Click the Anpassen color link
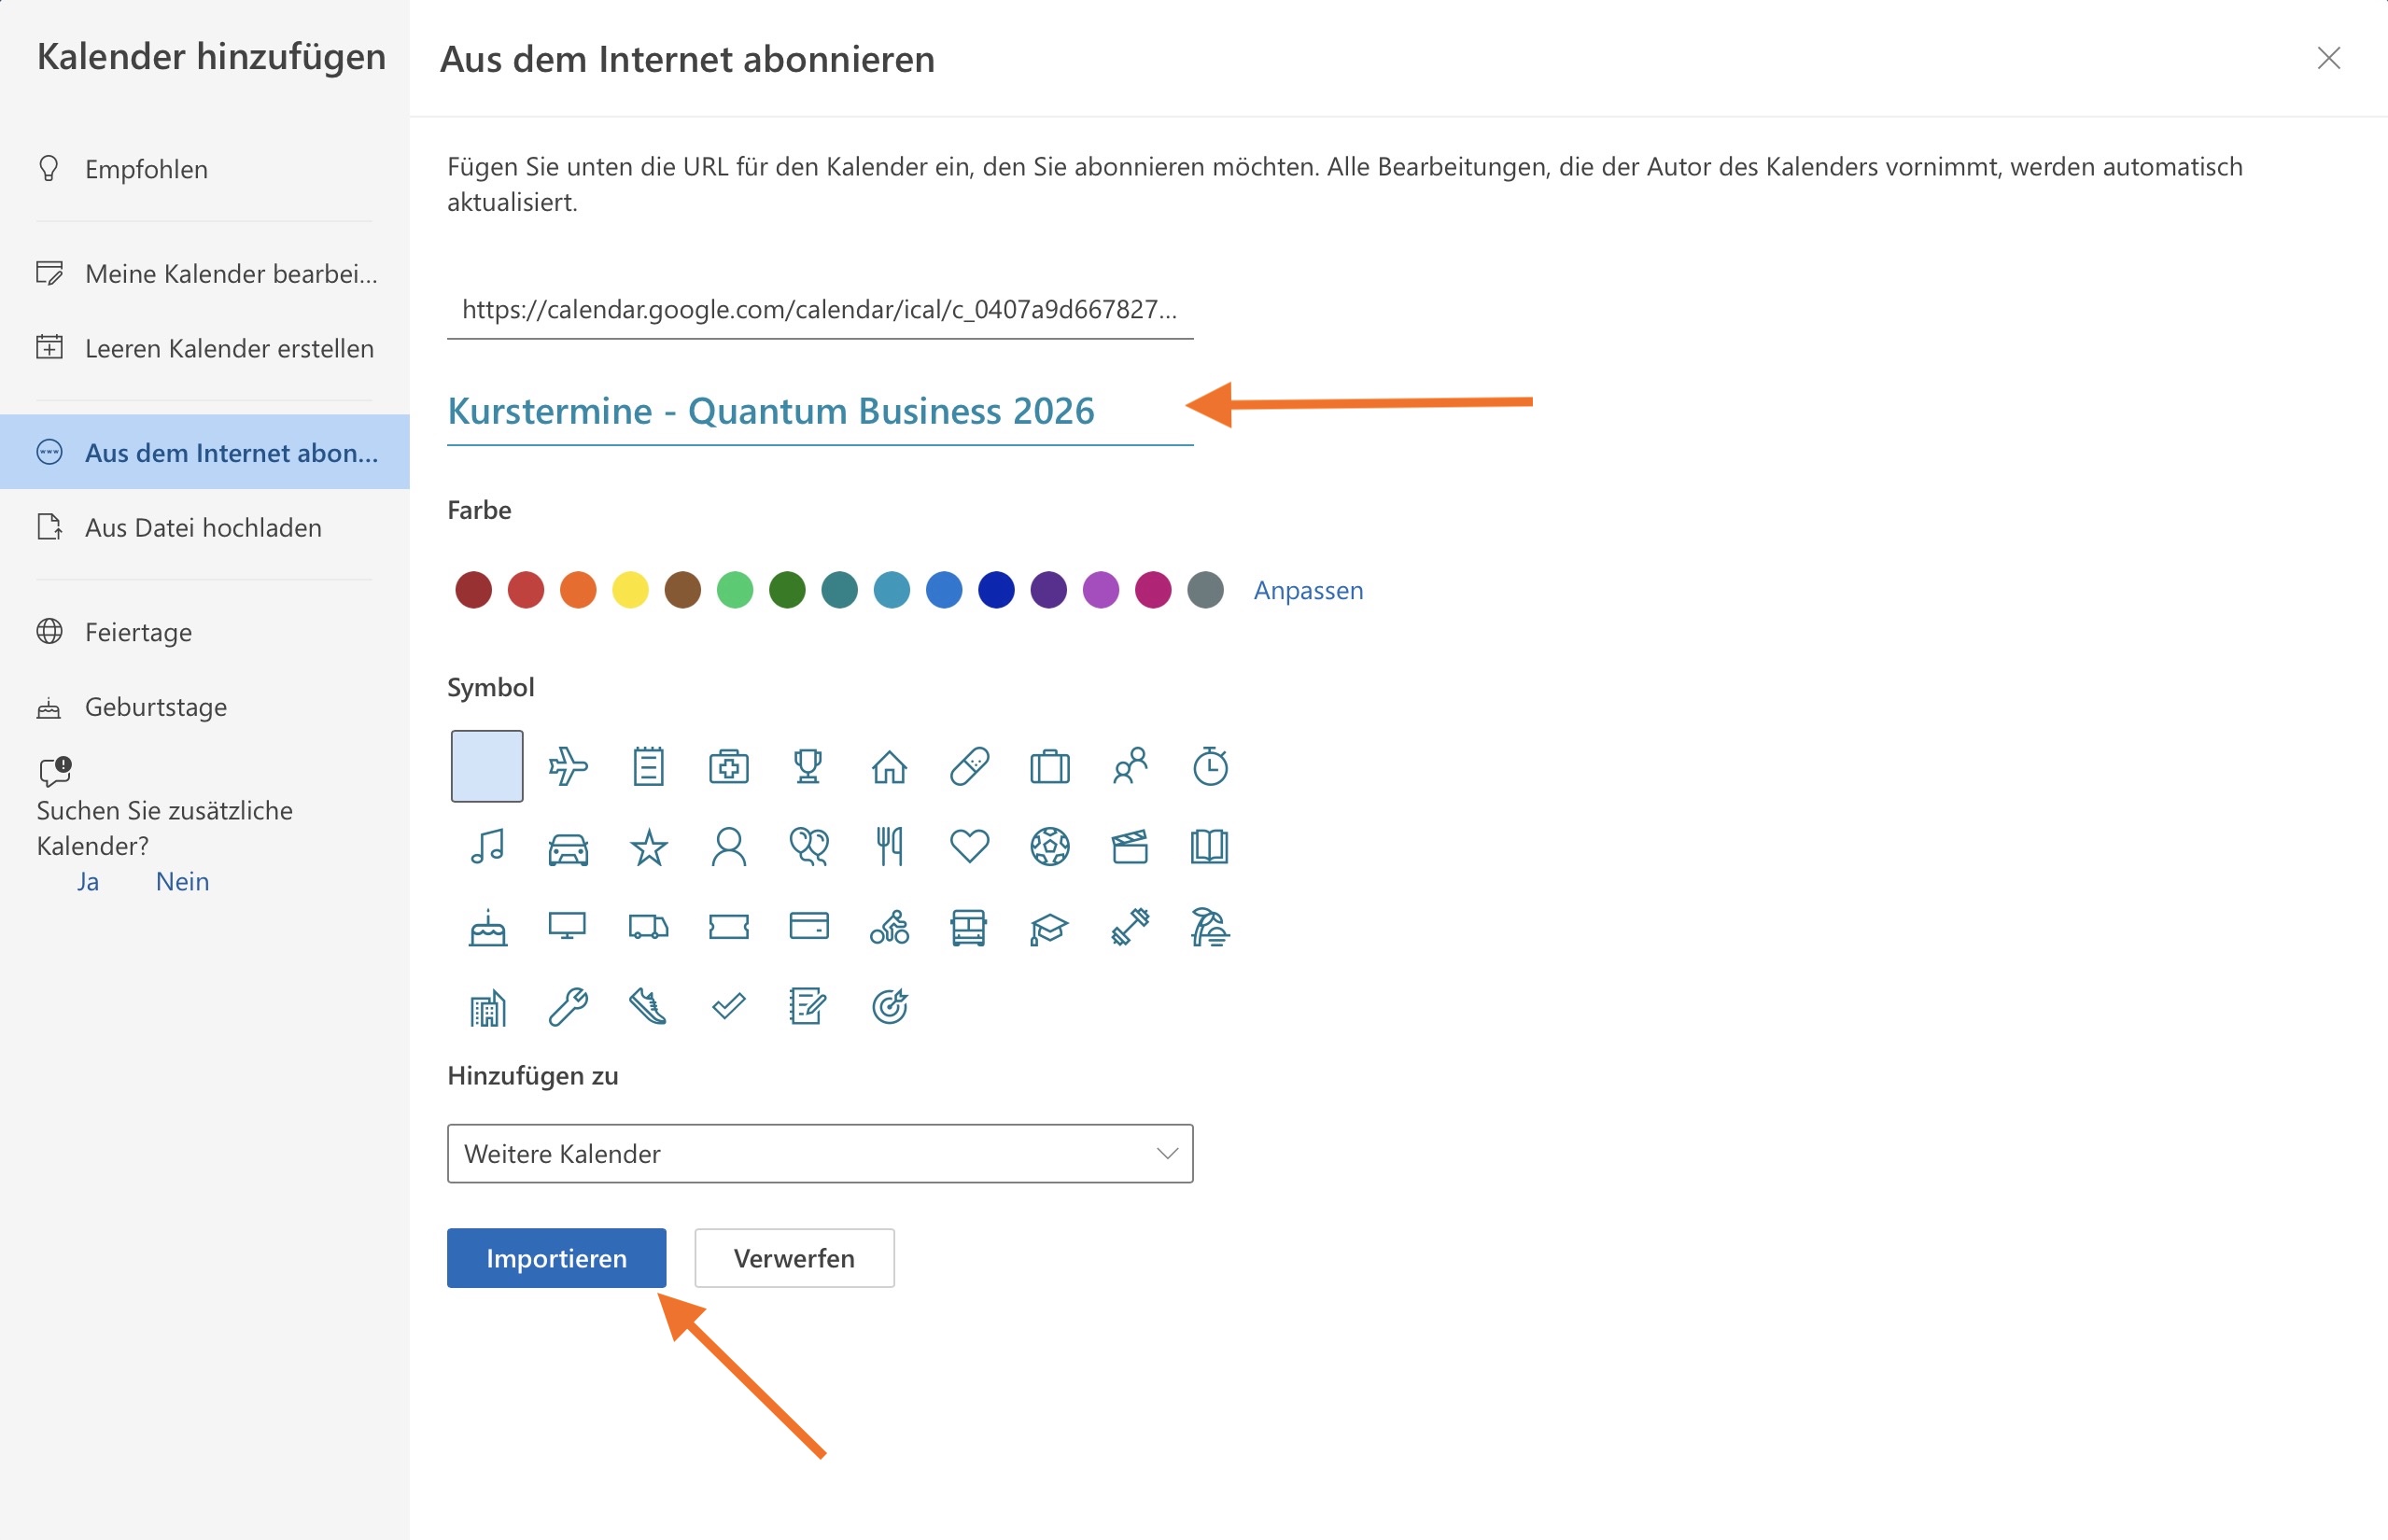The height and width of the screenshot is (1540, 2388). [1308, 590]
